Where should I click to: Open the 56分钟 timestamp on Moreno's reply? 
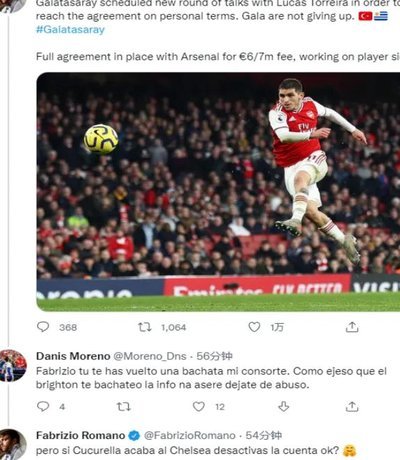[214, 356]
